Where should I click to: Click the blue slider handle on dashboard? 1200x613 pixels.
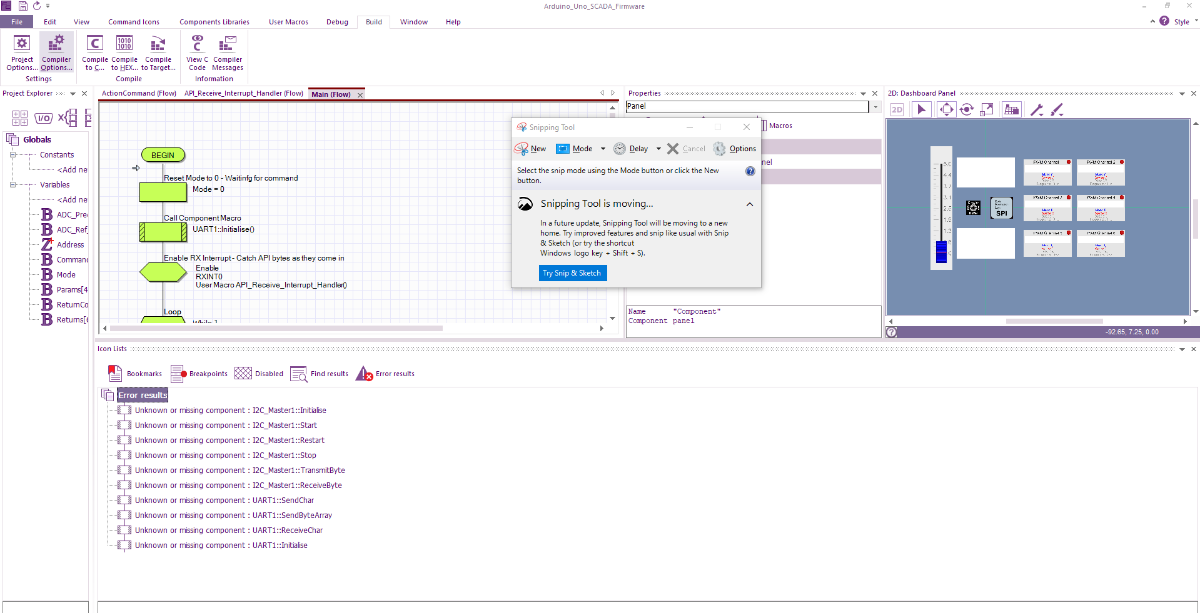tap(940, 252)
